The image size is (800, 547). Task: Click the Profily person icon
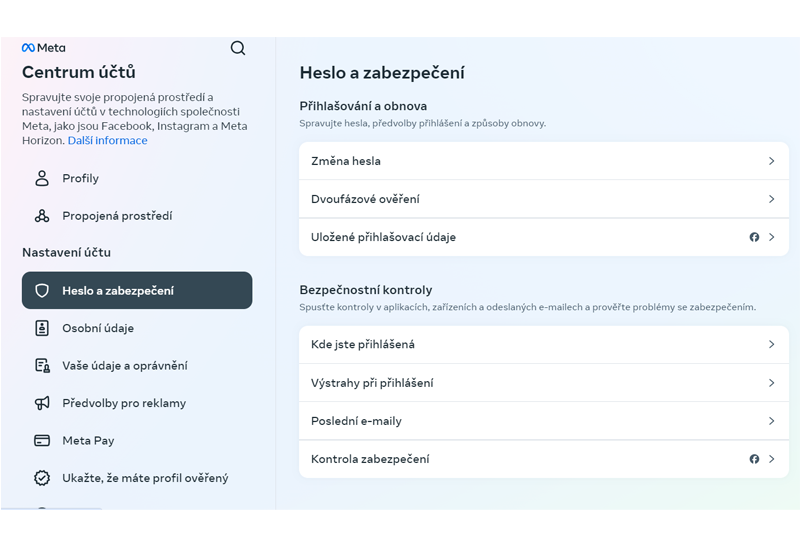[42, 178]
